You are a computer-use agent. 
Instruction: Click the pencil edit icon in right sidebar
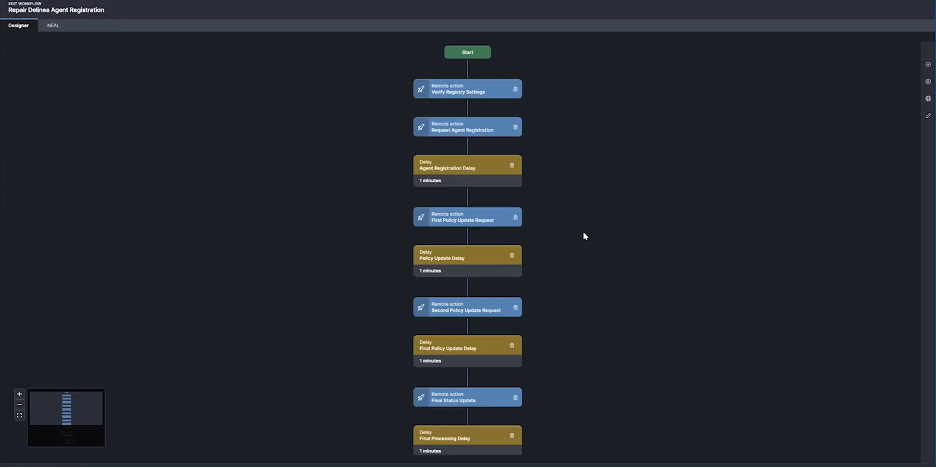click(x=928, y=116)
